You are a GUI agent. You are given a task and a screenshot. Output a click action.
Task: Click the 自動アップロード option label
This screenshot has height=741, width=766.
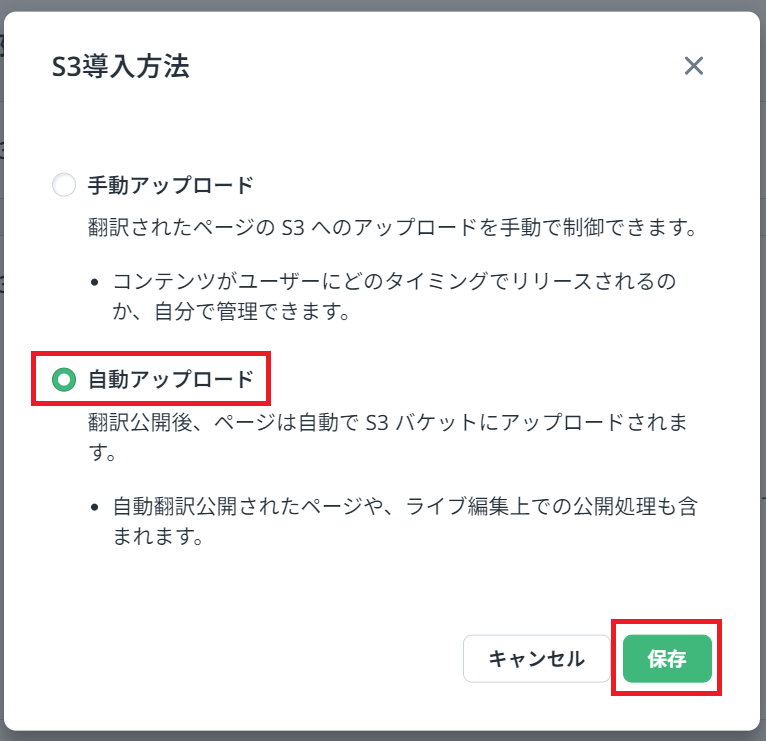[170, 379]
